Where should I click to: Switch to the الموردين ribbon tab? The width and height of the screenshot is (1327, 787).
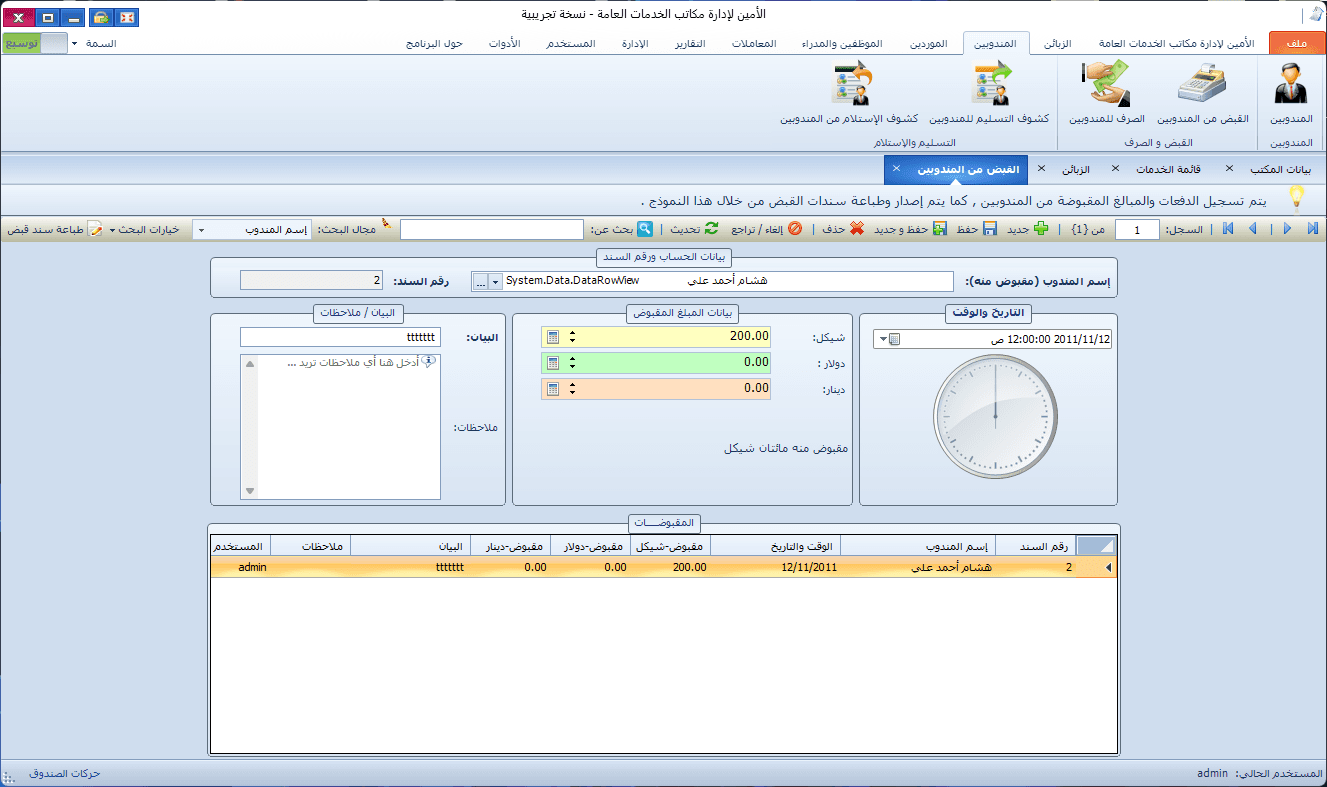pyautogui.click(x=929, y=44)
